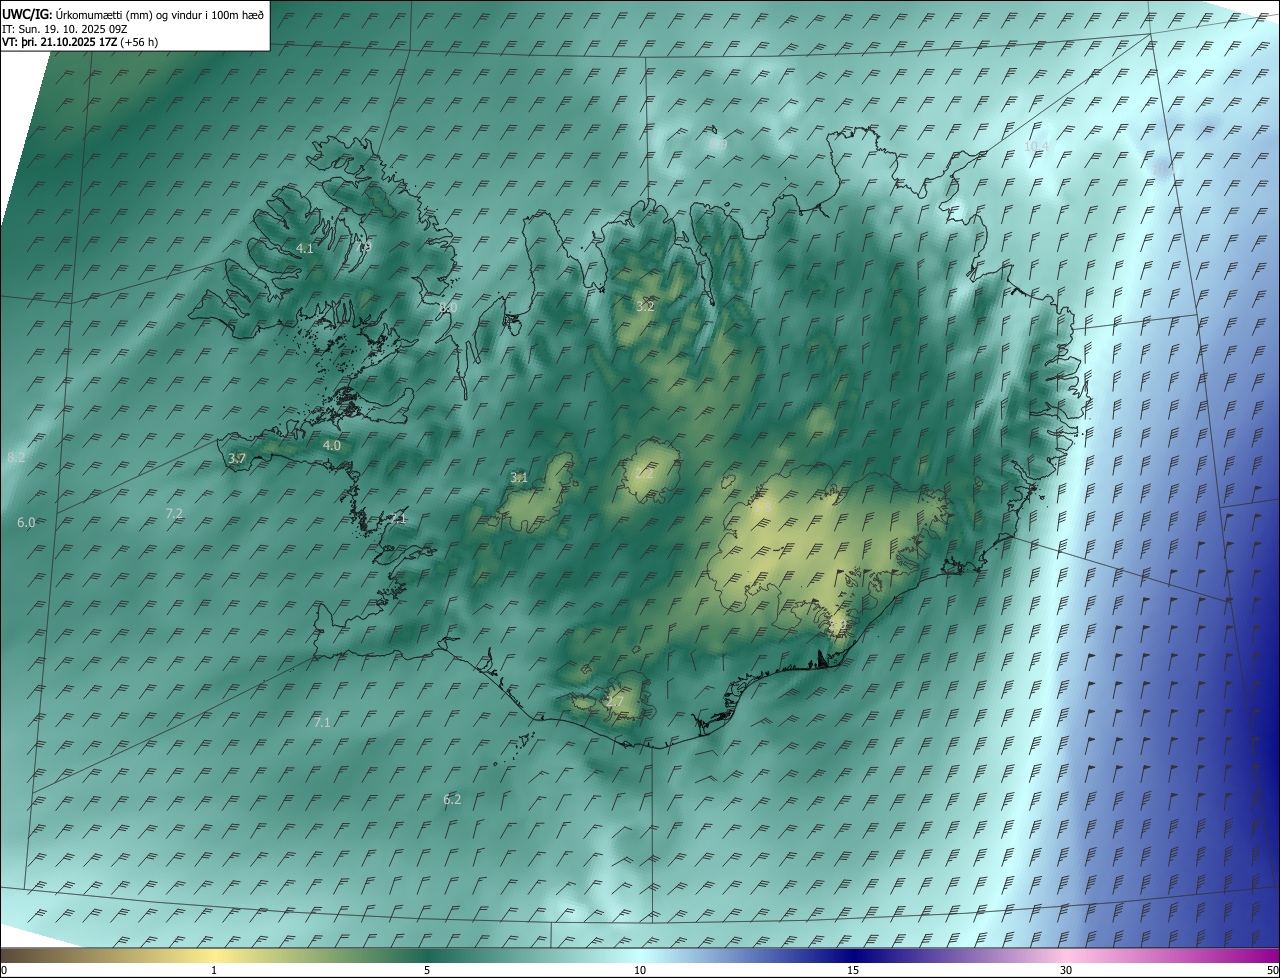
Task: Click the 6.2 value in the southern ocean
Action: click(452, 799)
